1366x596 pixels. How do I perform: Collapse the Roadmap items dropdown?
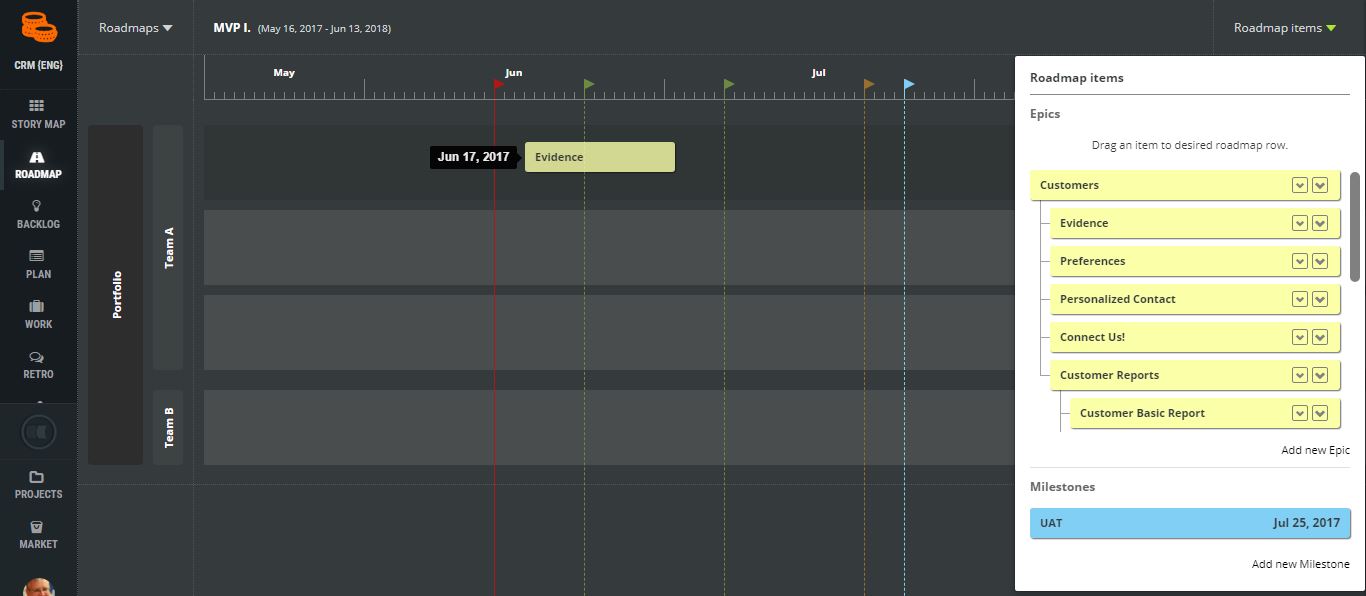1285,28
